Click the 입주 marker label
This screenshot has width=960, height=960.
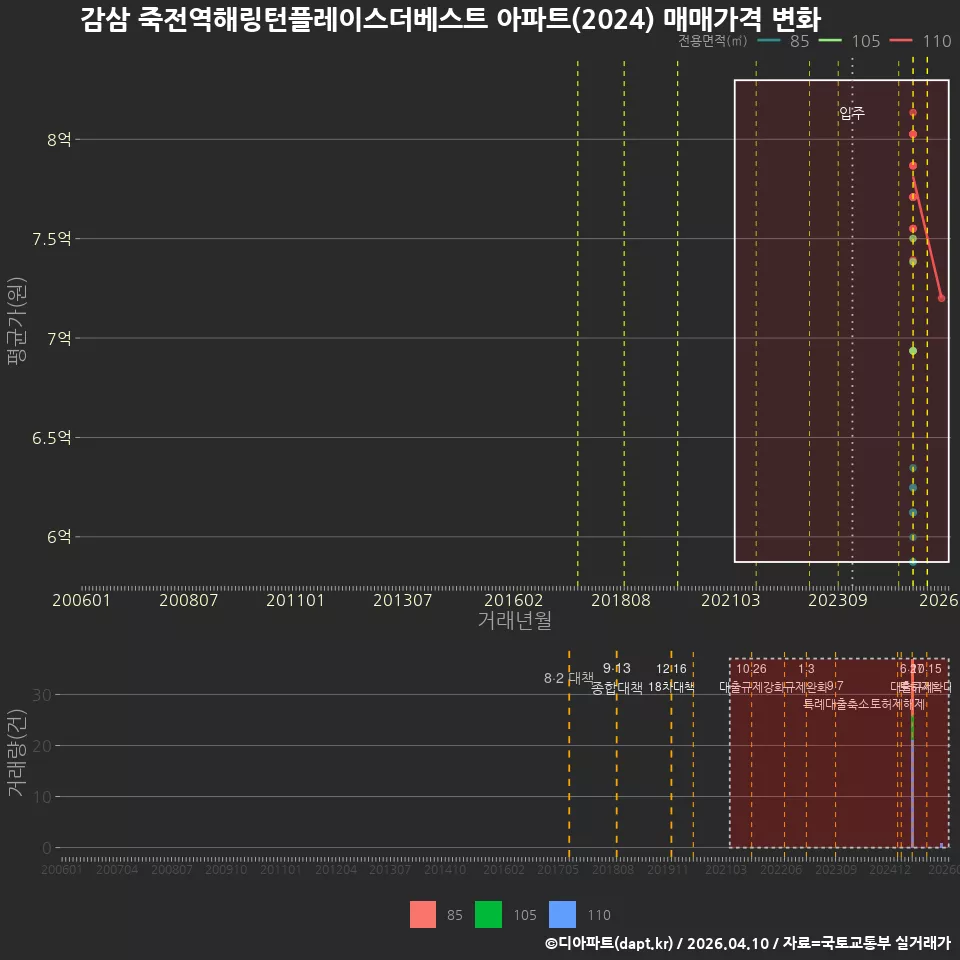(x=852, y=113)
